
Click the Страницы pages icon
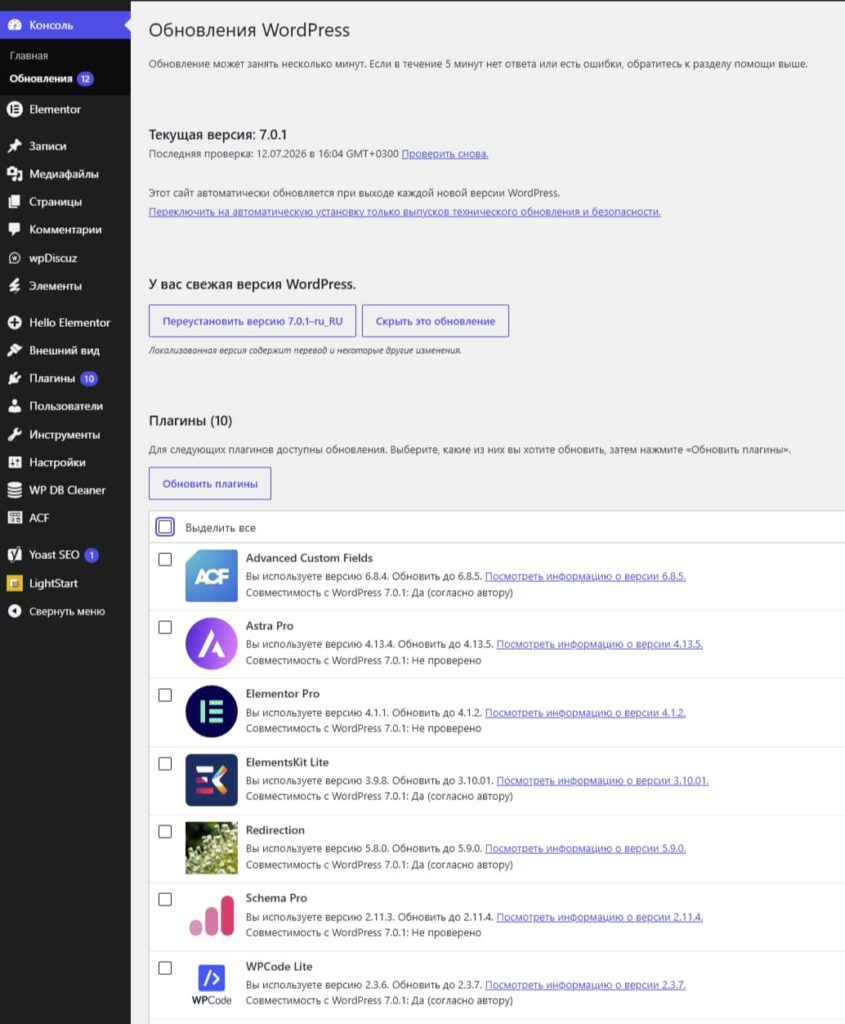click(x=14, y=202)
